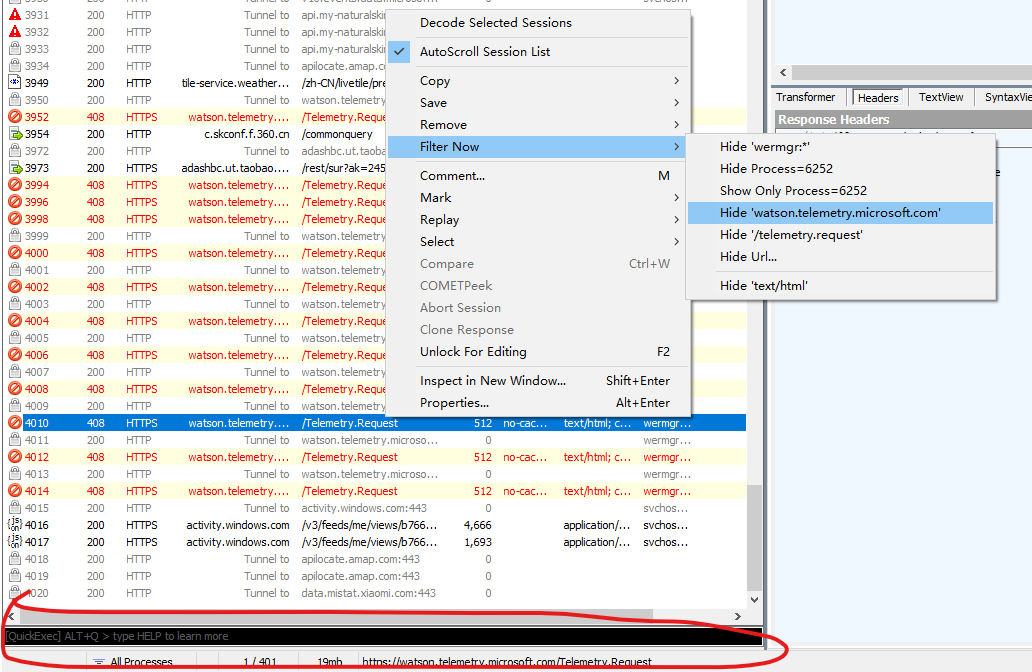Image resolution: width=1032 pixels, height=672 pixels.
Task: Click the QuickExec command input box
Action: 383,636
